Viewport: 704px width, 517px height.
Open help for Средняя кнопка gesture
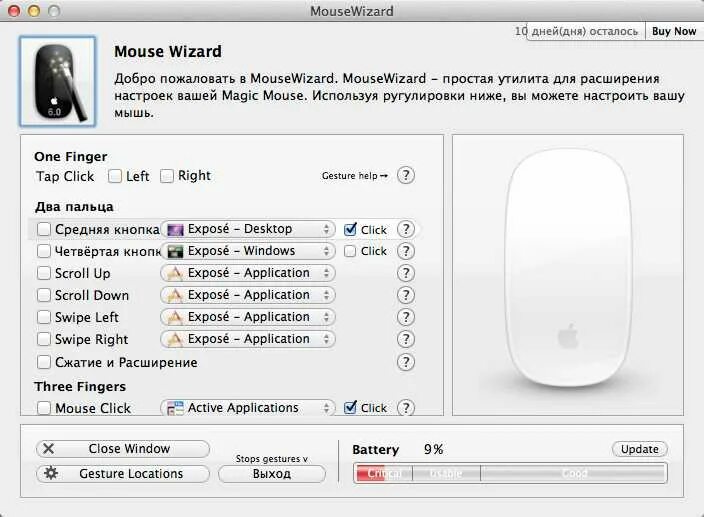[x=406, y=229]
